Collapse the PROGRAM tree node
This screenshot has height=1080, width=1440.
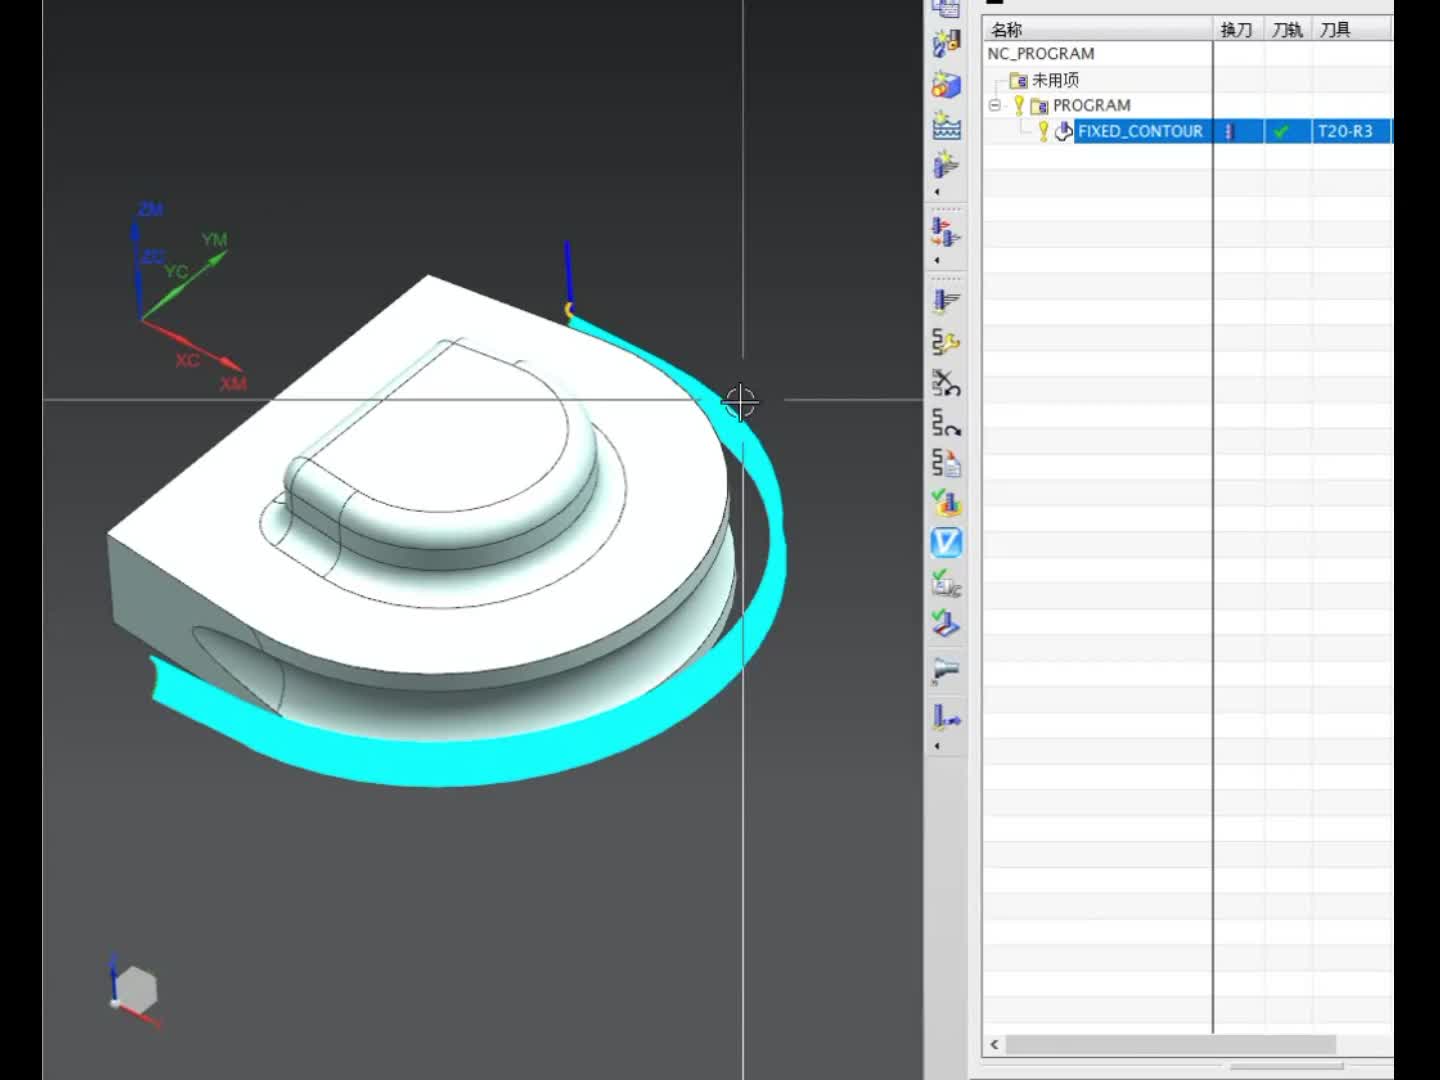pos(994,105)
